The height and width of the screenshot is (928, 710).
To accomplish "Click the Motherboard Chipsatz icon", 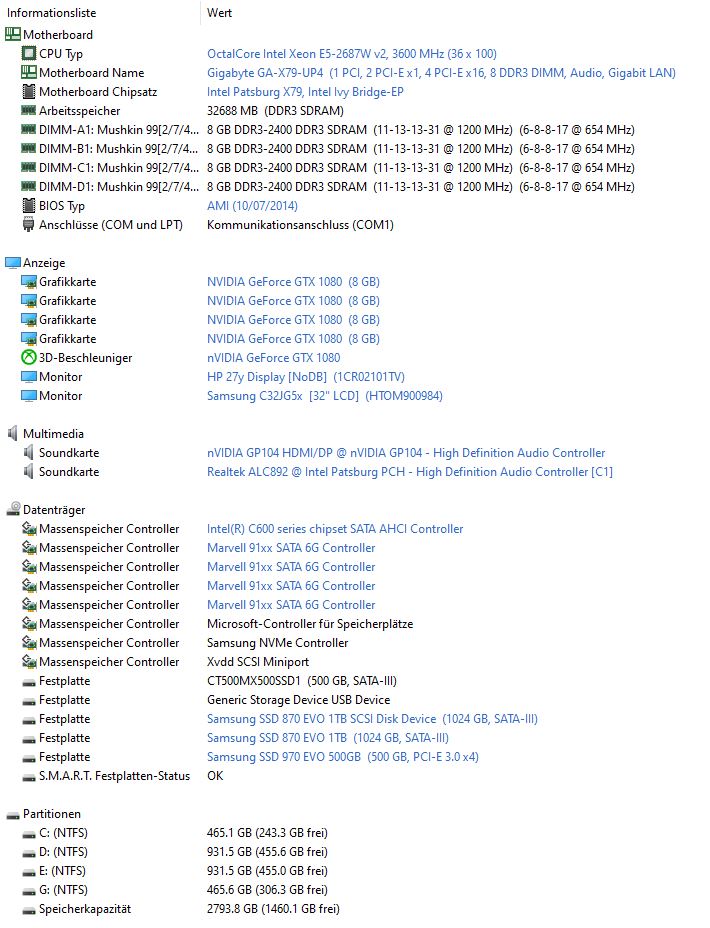I will 28,91.
